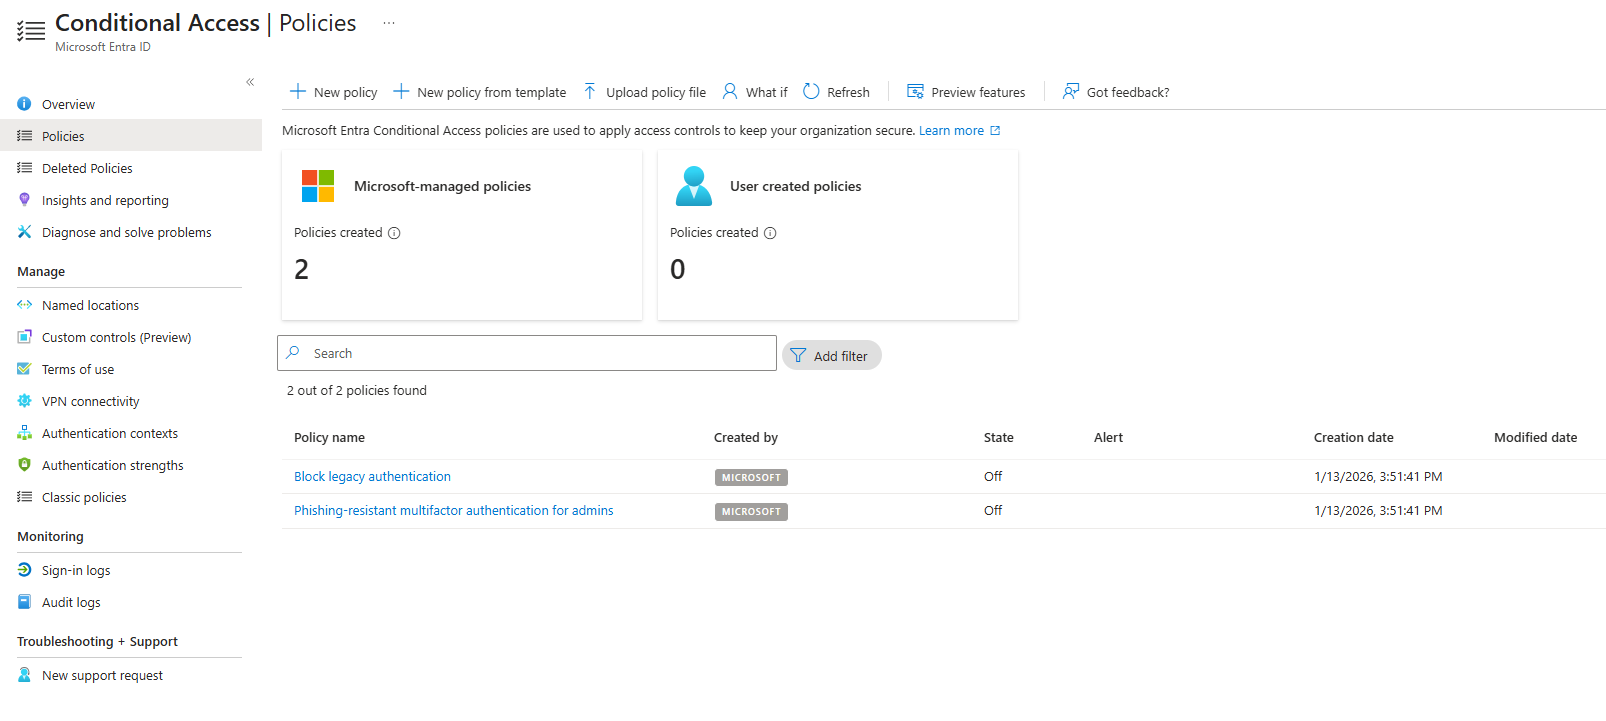
Task: Click info icon beside Microsoft-managed Policies created
Action: 394,233
